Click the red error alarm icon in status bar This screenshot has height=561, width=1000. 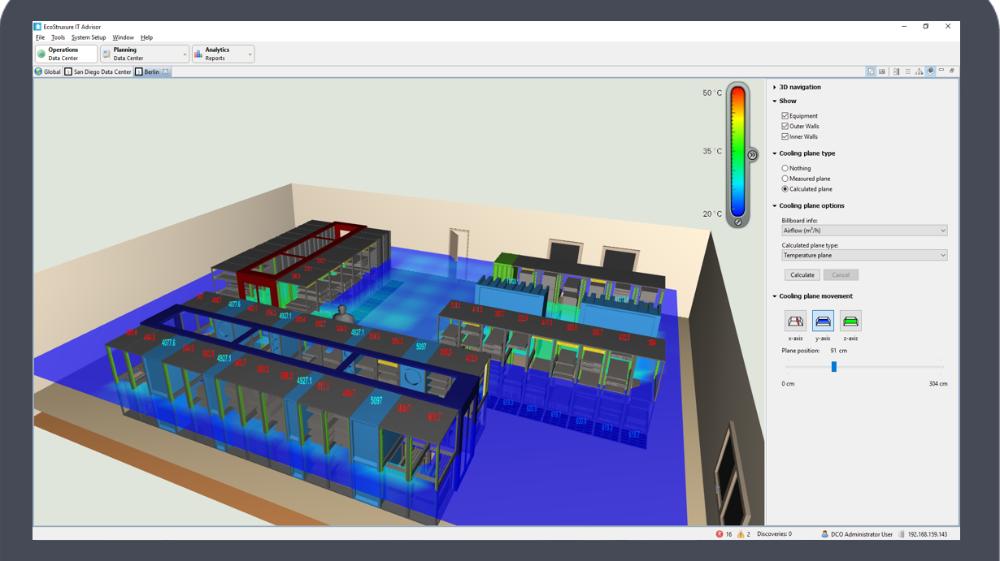pos(719,534)
